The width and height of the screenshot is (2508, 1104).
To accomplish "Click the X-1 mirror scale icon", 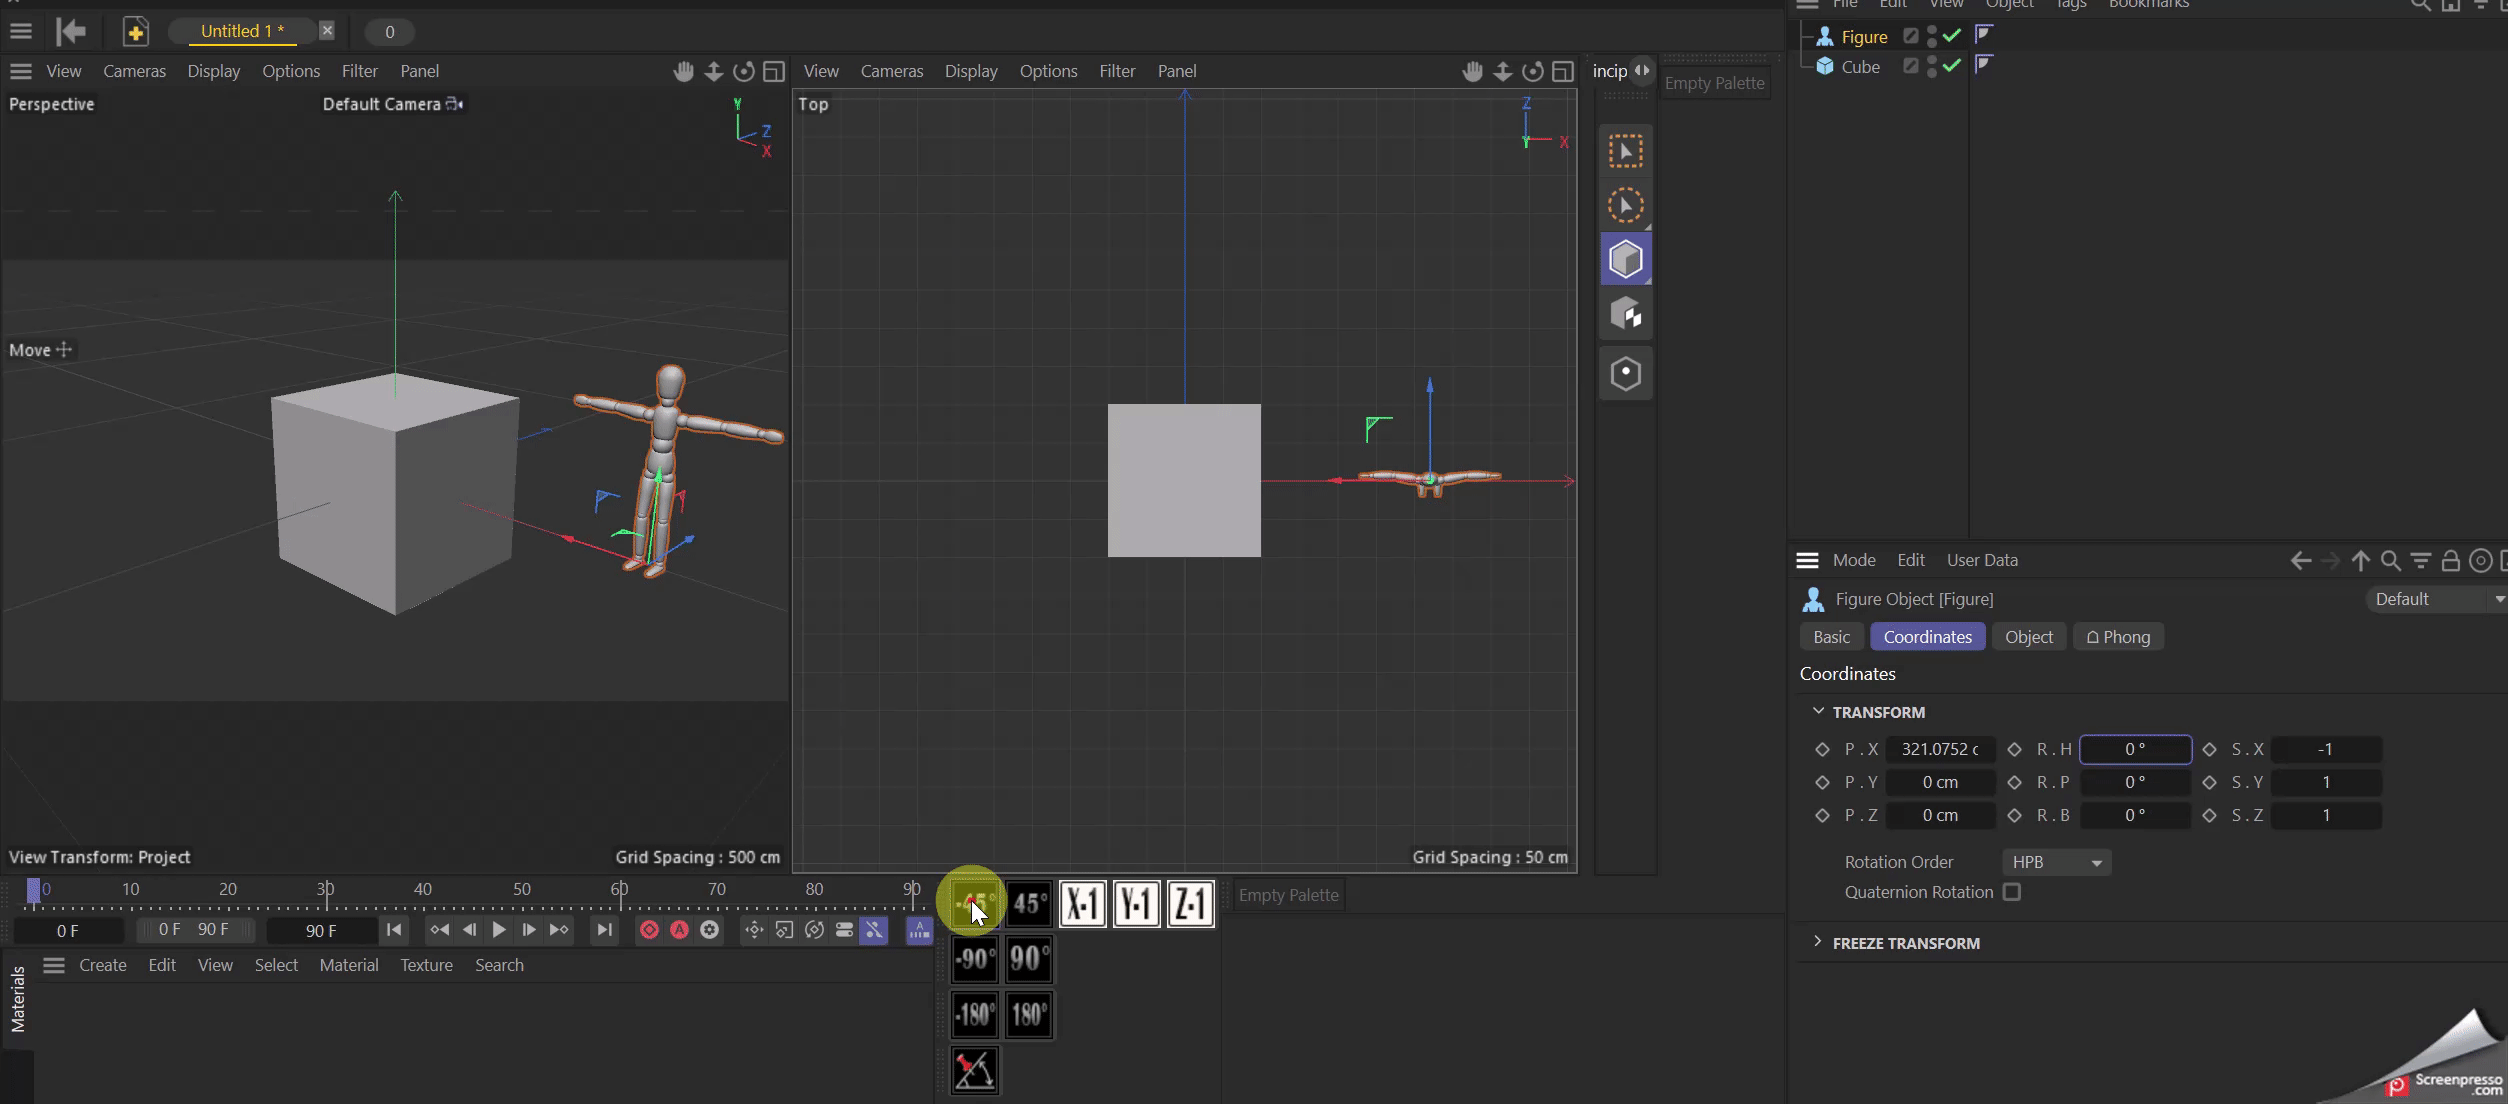I will point(1082,904).
